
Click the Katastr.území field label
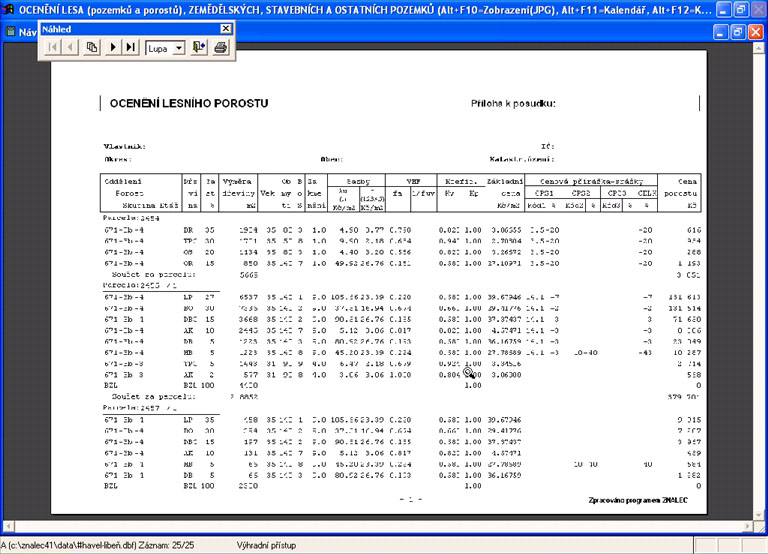point(522,159)
